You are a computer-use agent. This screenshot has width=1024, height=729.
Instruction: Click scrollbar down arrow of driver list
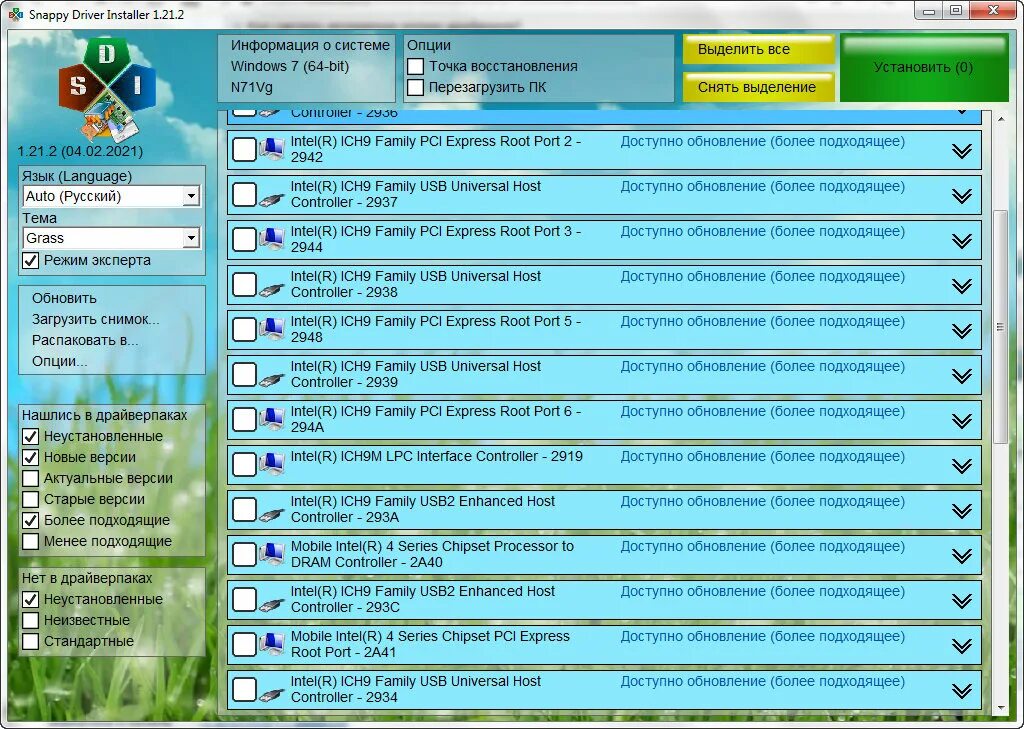pyautogui.click(x=1001, y=709)
